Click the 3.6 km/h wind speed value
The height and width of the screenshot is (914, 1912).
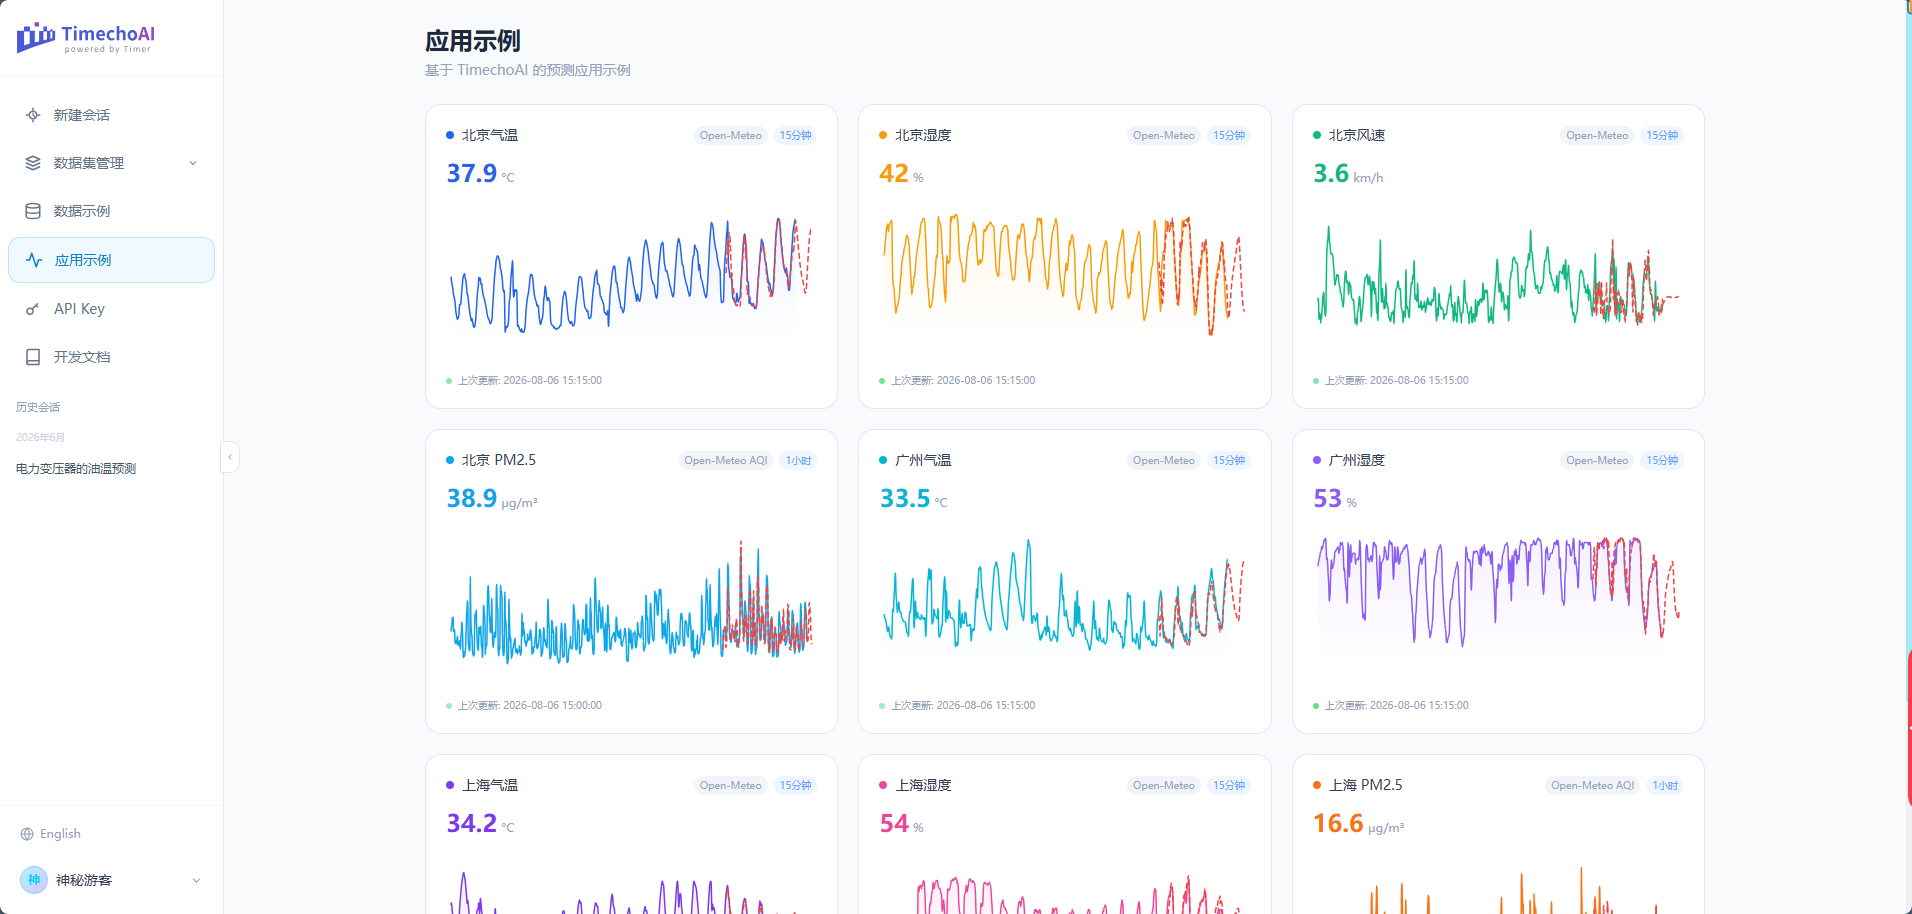coord(1349,174)
